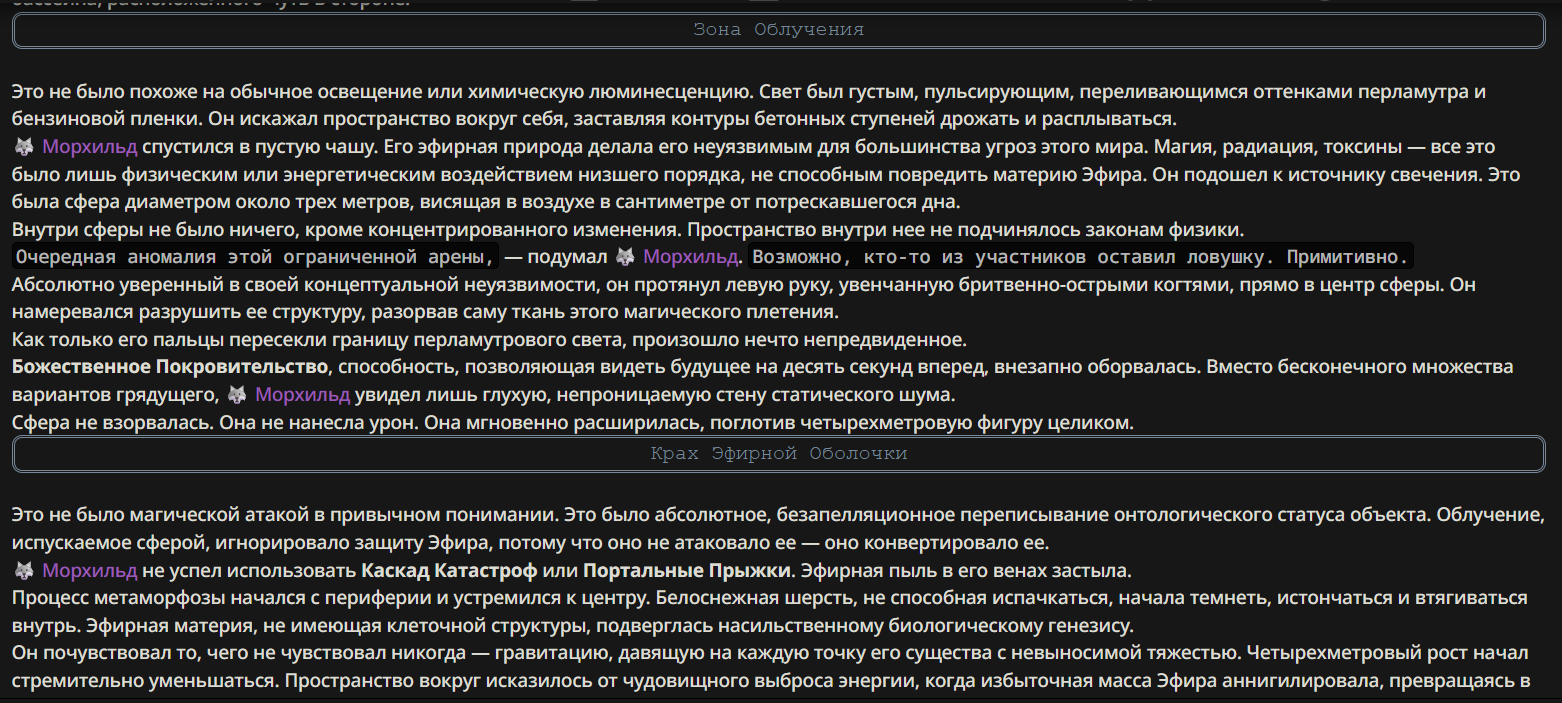Click the bold term "Портальные Прыжки"
The image size is (1562, 703).
(686, 571)
